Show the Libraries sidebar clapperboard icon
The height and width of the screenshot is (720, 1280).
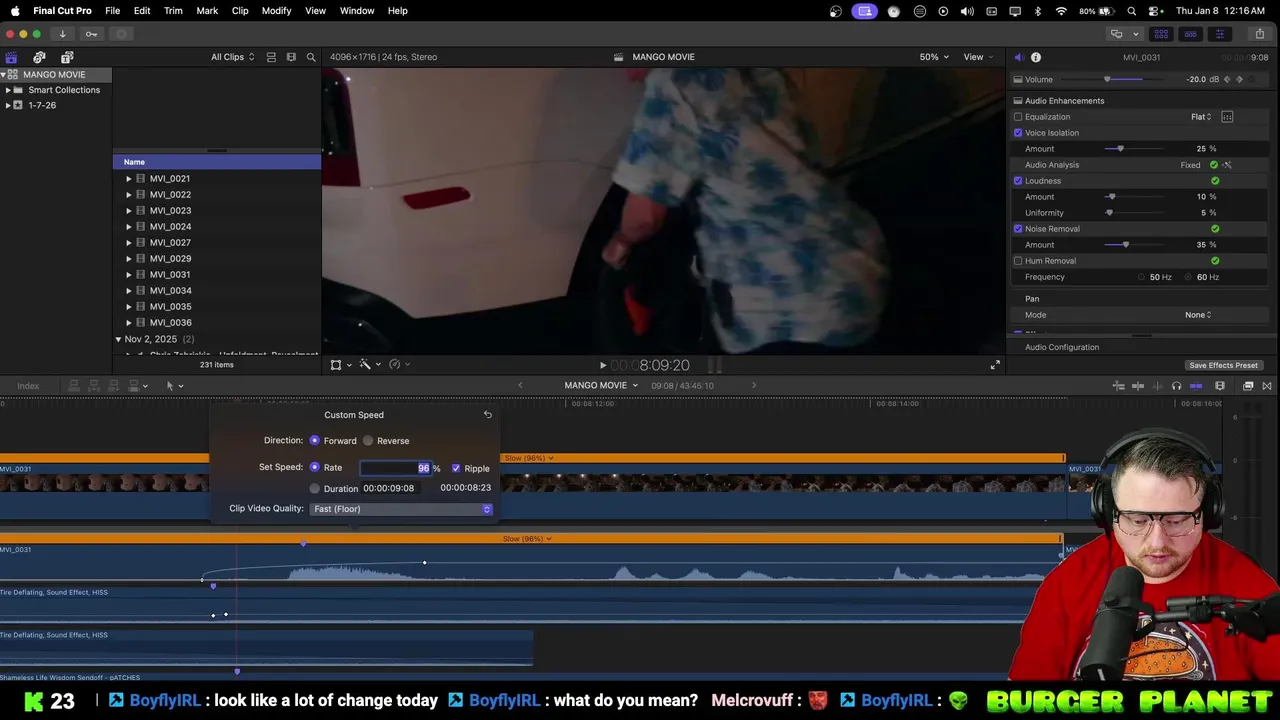tap(11, 57)
